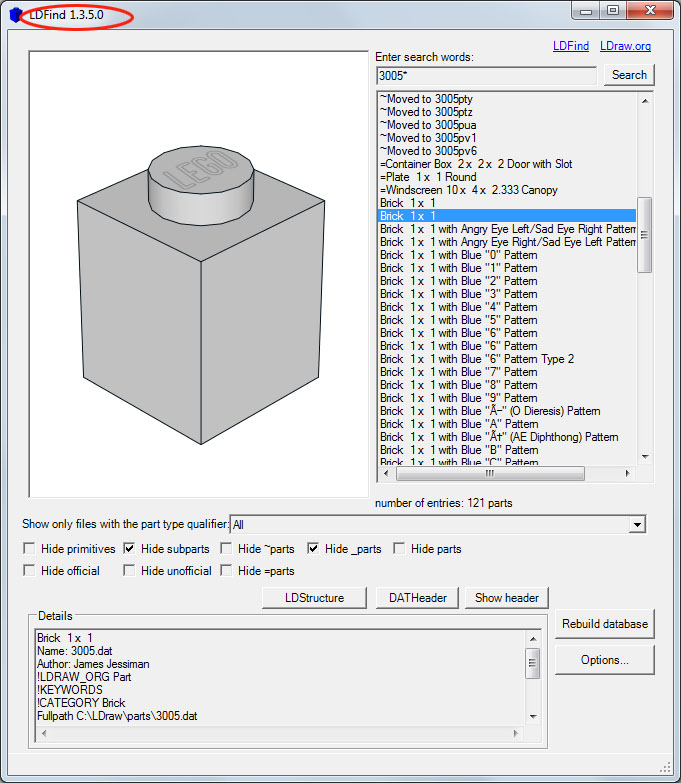Viewport: 681px width, 783px height.
Task: Open the Options... dialog
Action: click(x=605, y=660)
